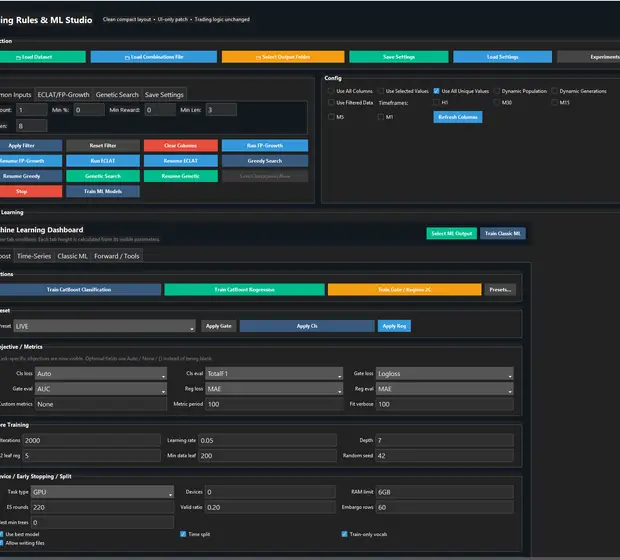The height and width of the screenshot is (560, 620).
Task: Enable the Use All Columns checkbox
Action: (x=331, y=91)
